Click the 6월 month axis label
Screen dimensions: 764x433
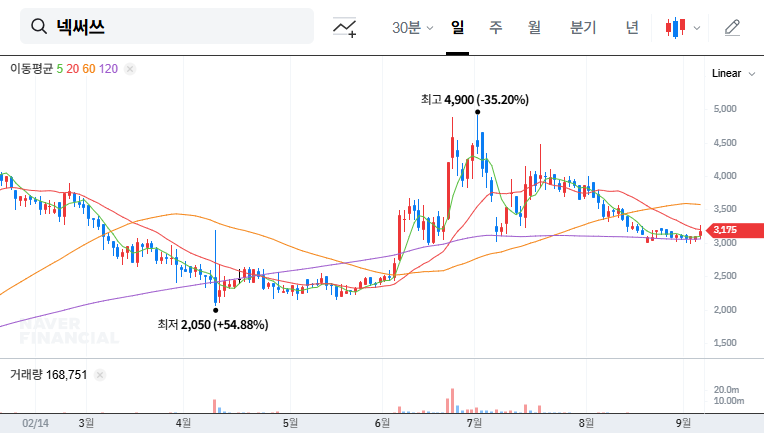pos(382,423)
